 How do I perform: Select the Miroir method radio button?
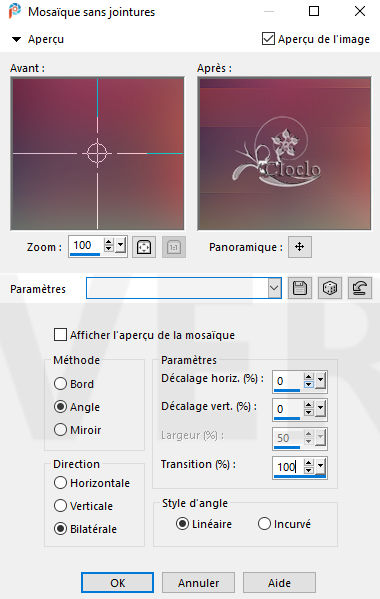[60, 430]
